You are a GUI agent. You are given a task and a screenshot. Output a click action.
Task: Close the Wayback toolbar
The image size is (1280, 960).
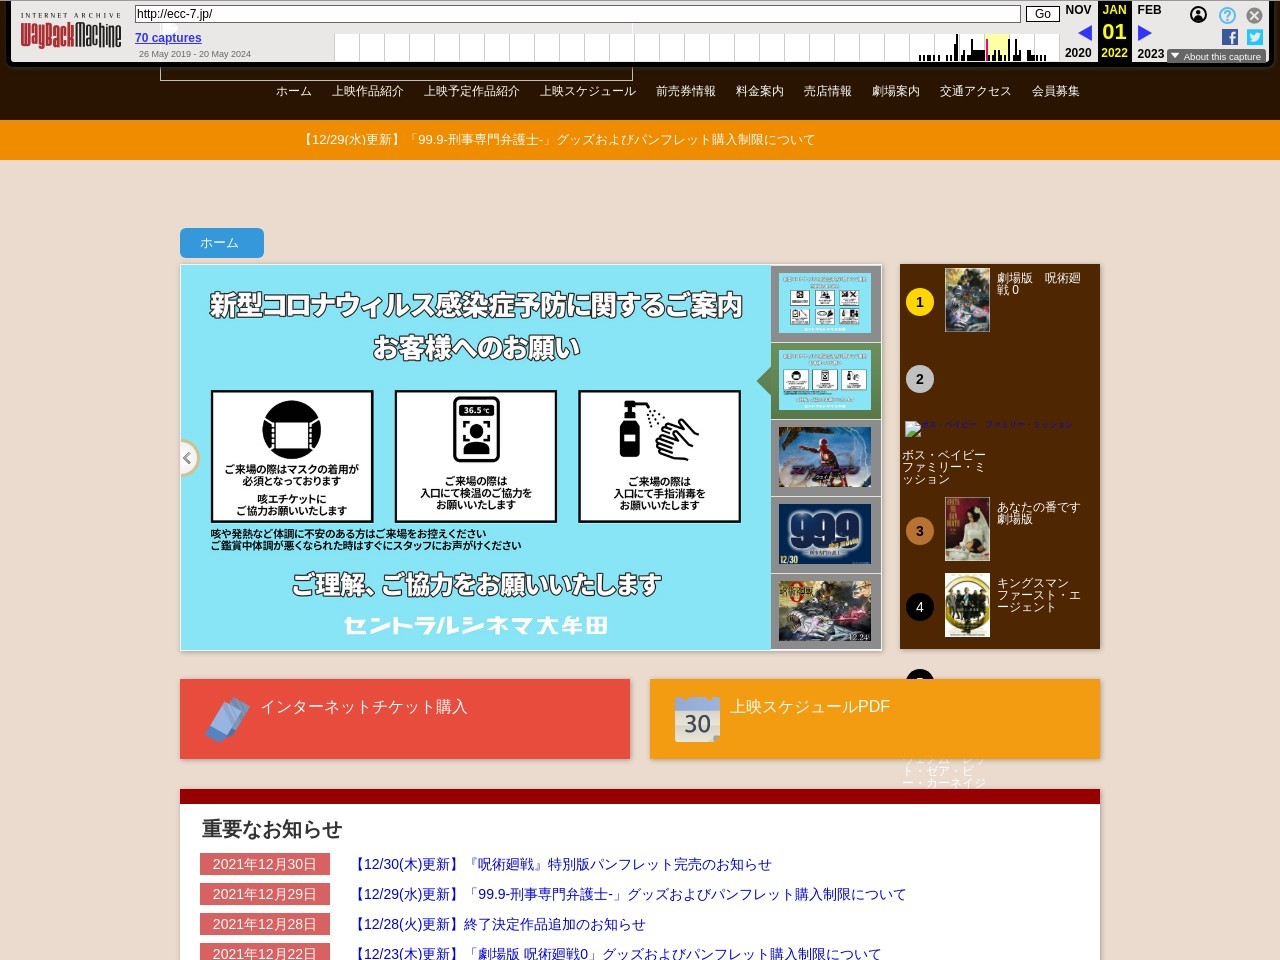(1254, 15)
